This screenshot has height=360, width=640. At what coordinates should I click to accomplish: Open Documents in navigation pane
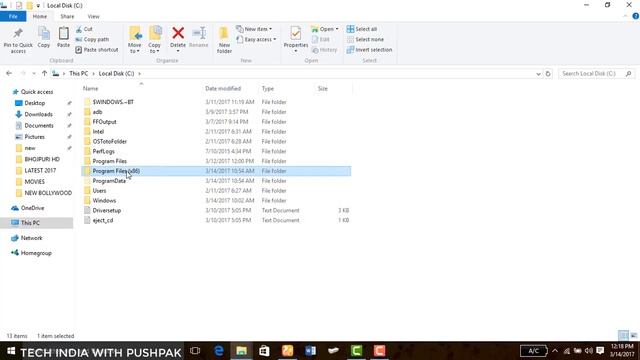39,126
